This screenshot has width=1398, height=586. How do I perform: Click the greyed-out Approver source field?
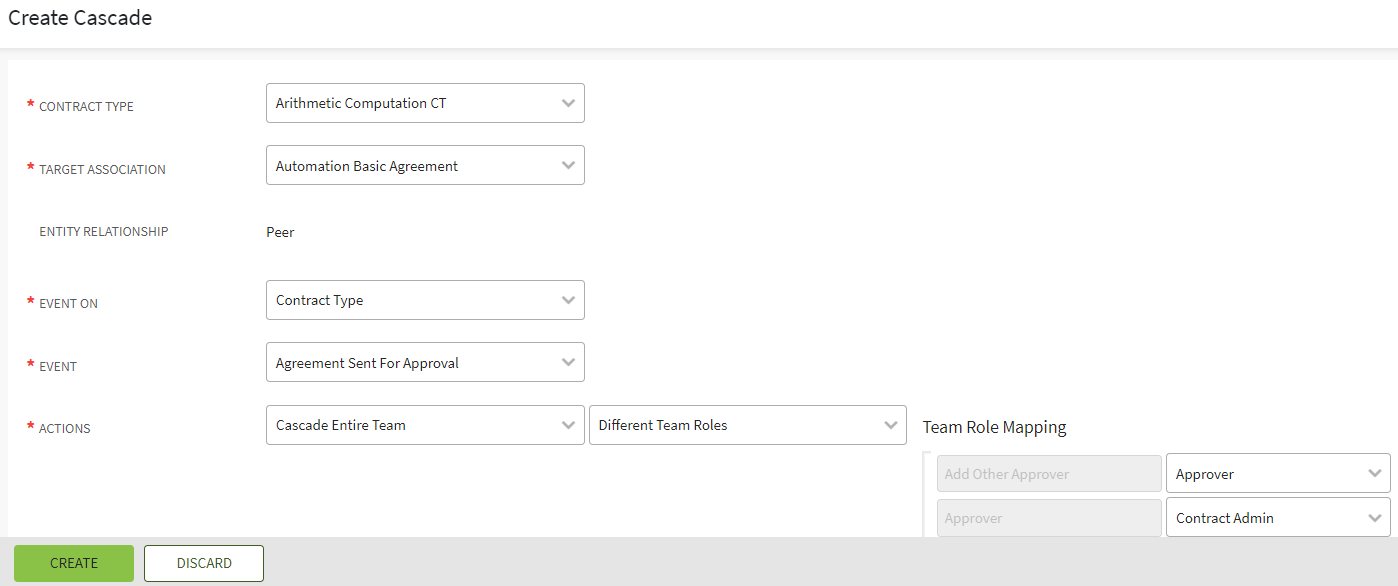coord(1049,518)
